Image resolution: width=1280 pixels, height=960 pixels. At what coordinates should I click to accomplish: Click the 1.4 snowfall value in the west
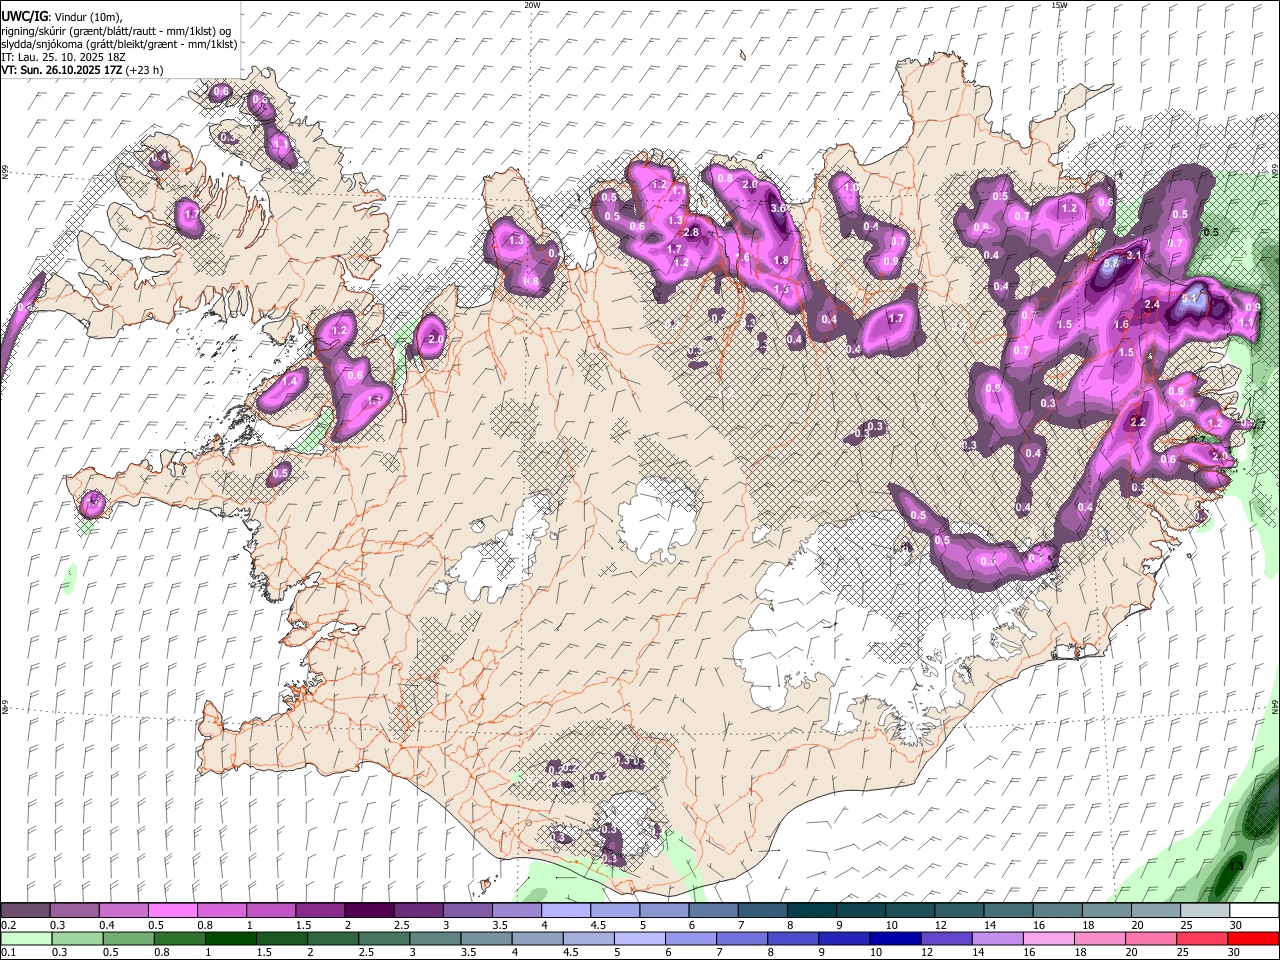(x=291, y=381)
